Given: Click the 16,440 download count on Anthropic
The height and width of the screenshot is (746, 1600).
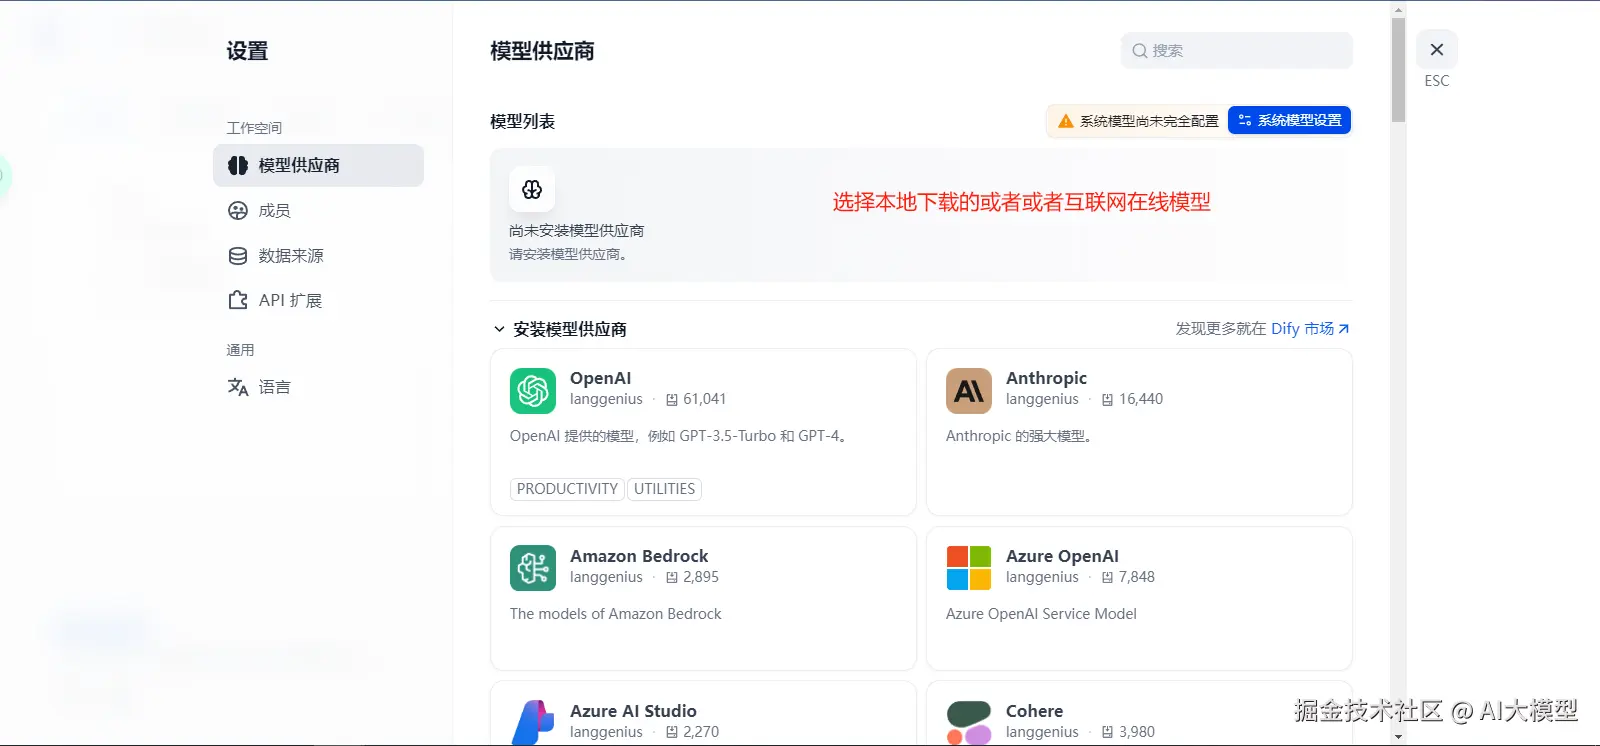Looking at the screenshot, I should (x=1141, y=399).
